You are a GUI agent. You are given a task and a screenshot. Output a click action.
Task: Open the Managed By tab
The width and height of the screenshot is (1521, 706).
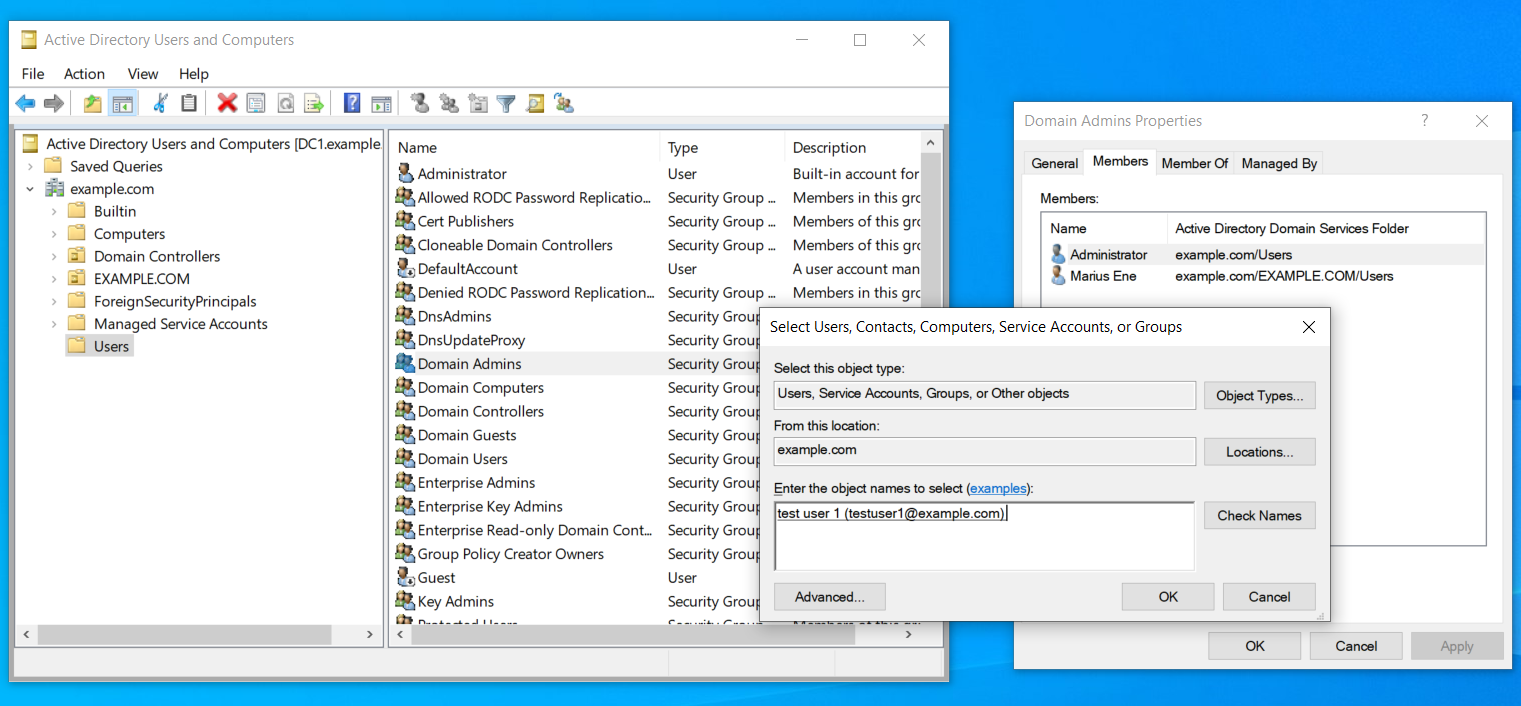[1279, 163]
